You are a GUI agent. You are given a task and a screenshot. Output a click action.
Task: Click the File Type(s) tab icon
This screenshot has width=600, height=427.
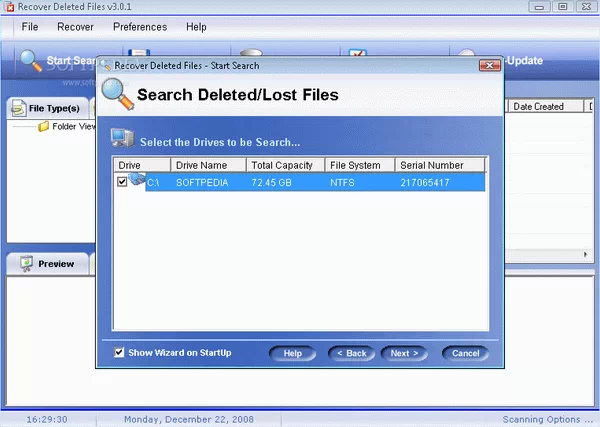tap(19, 108)
